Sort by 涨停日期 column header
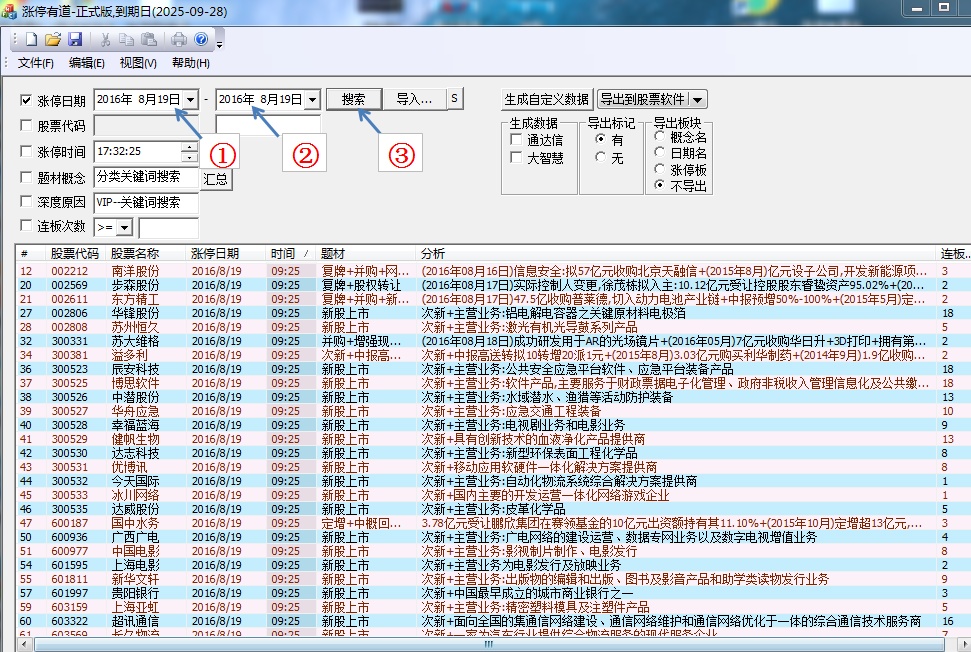Viewport: 971px width, 652px height. pyautogui.click(x=215, y=253)
